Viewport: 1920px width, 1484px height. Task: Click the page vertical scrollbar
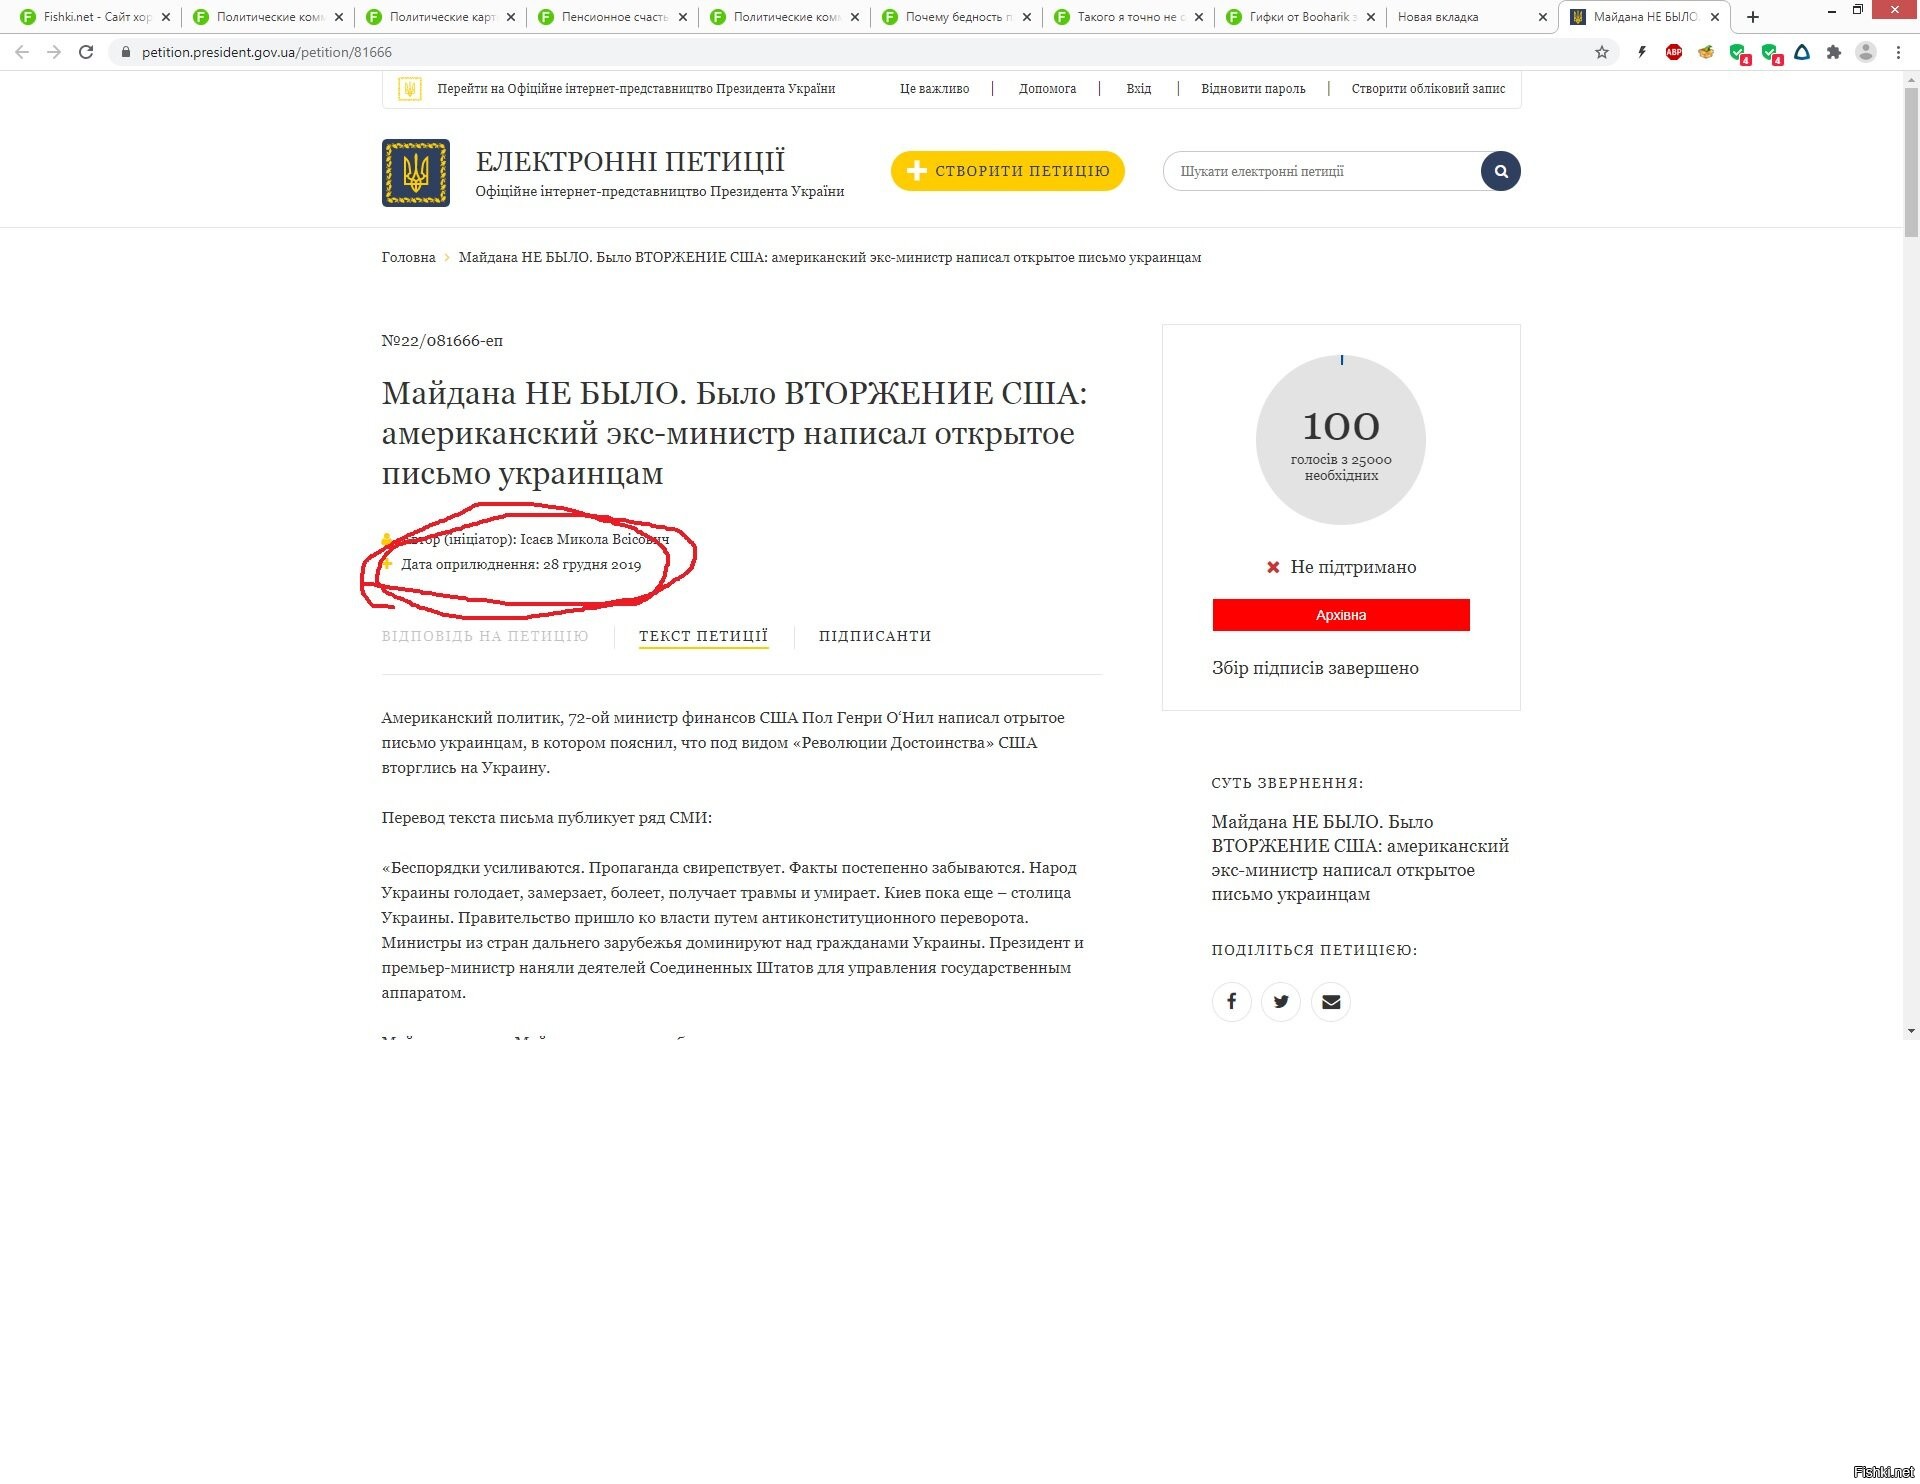(1911, 555)
